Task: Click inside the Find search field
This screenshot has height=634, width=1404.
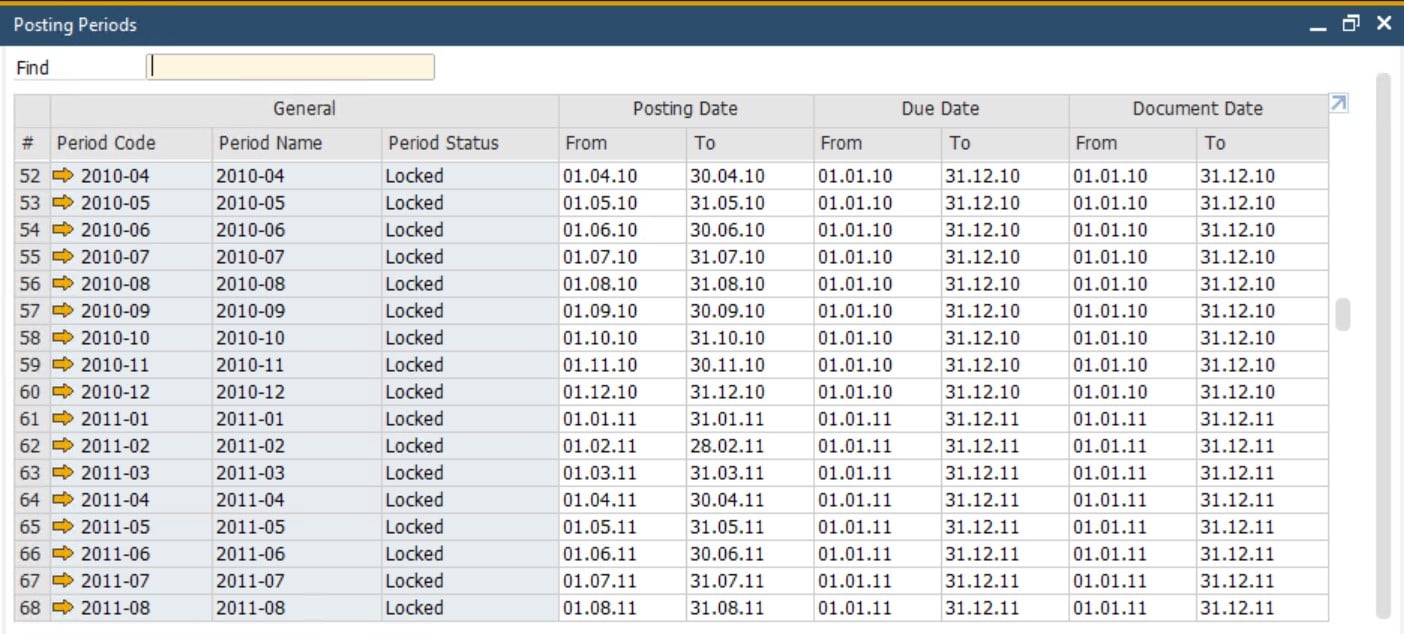Action: pyautogui.click(x=290, y=67)
